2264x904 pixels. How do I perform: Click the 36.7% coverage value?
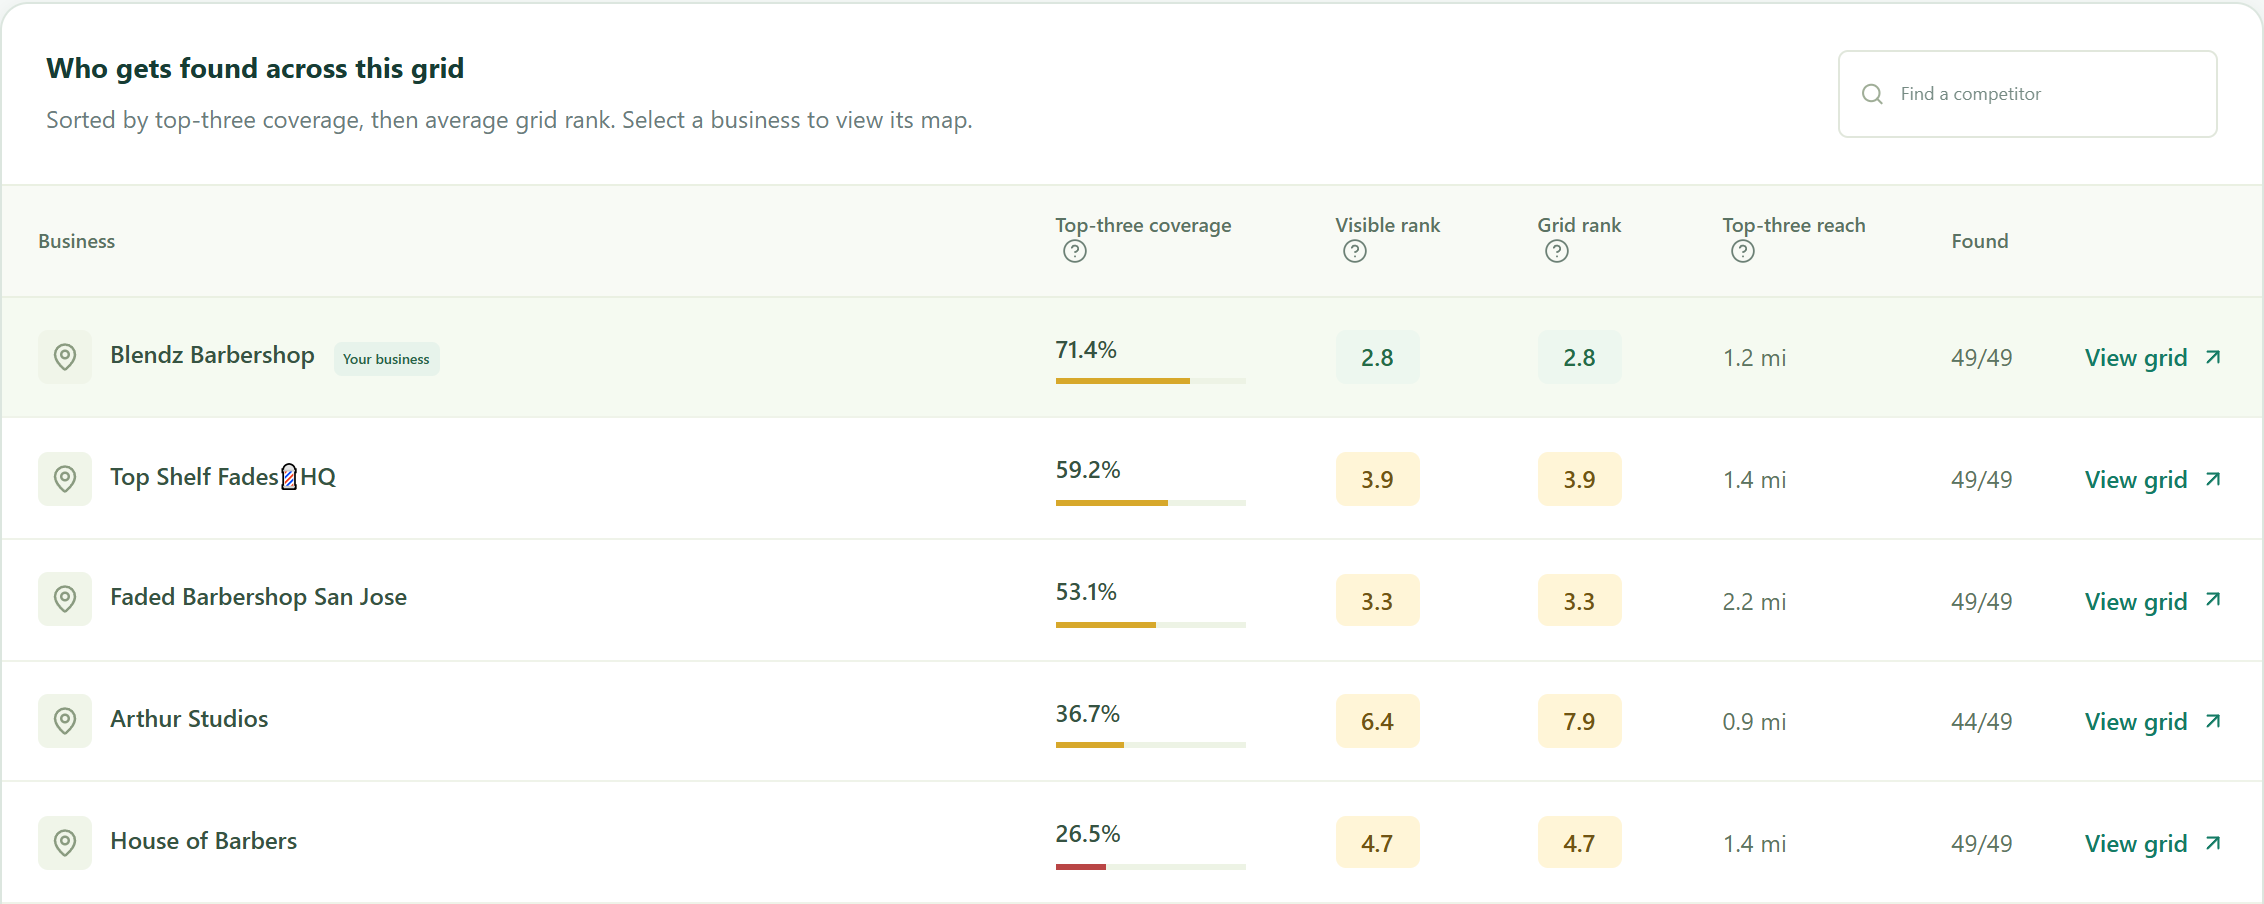click(1088, 714)
